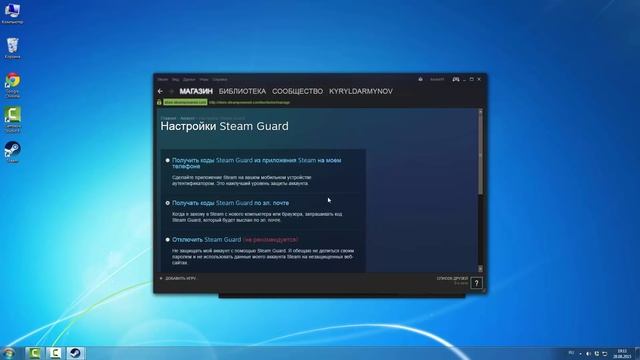Switch to the БИБЛИОТЕКА tab
This screenshot has width=640, height=360.
tap(242, 91)
